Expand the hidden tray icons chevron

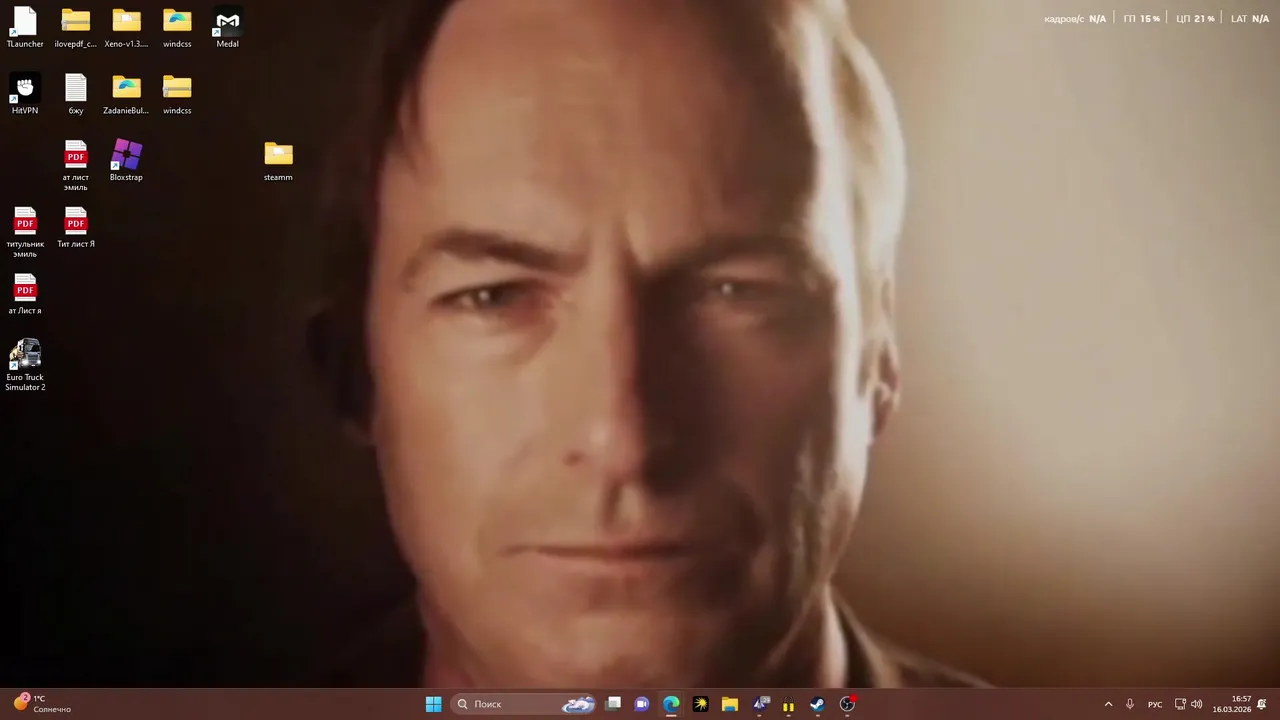[1108, 704]
